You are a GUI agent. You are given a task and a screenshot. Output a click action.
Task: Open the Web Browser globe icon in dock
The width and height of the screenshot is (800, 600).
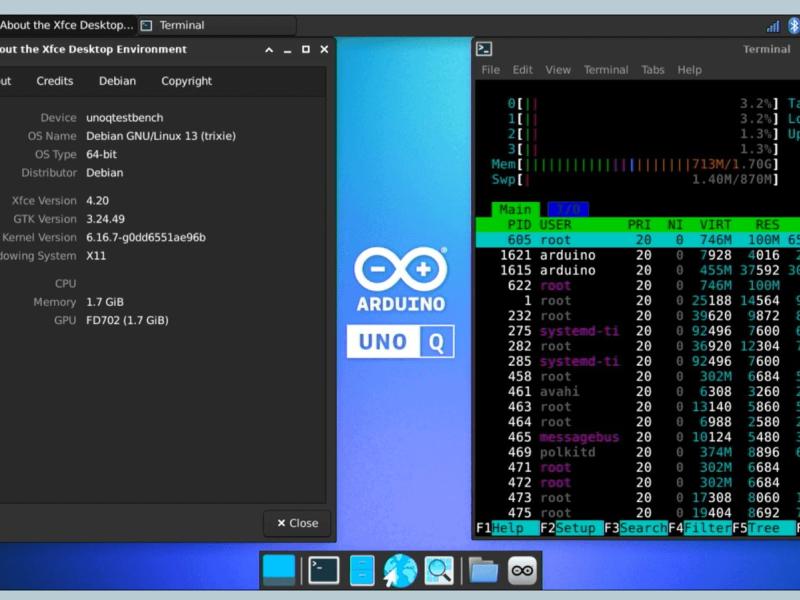(400, 570)
